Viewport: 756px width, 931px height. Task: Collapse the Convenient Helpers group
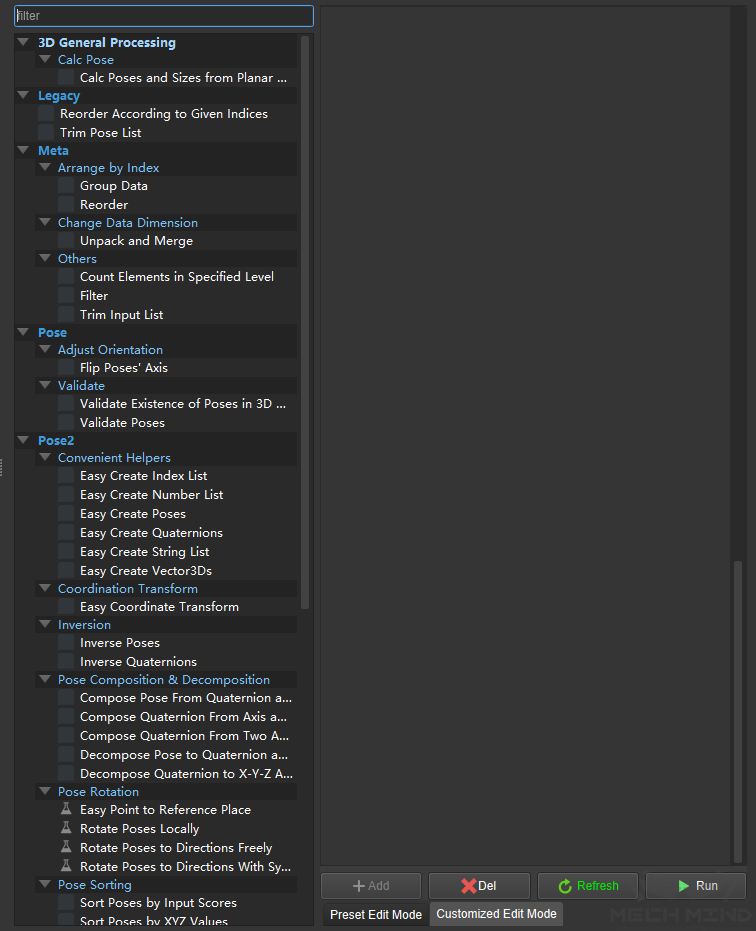tap(44, 458)
